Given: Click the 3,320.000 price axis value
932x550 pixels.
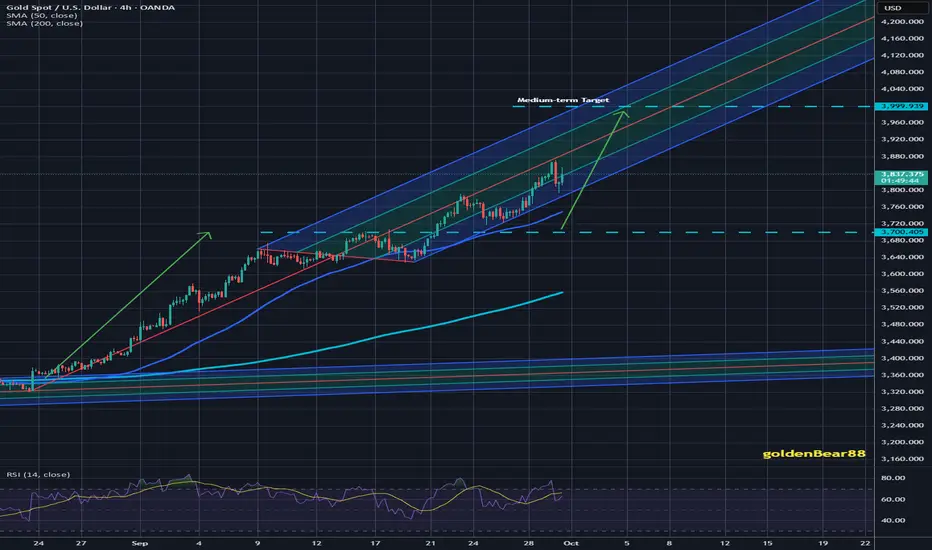Looking at the screenshot, I should pyautogui.click(x=902, y=391).
